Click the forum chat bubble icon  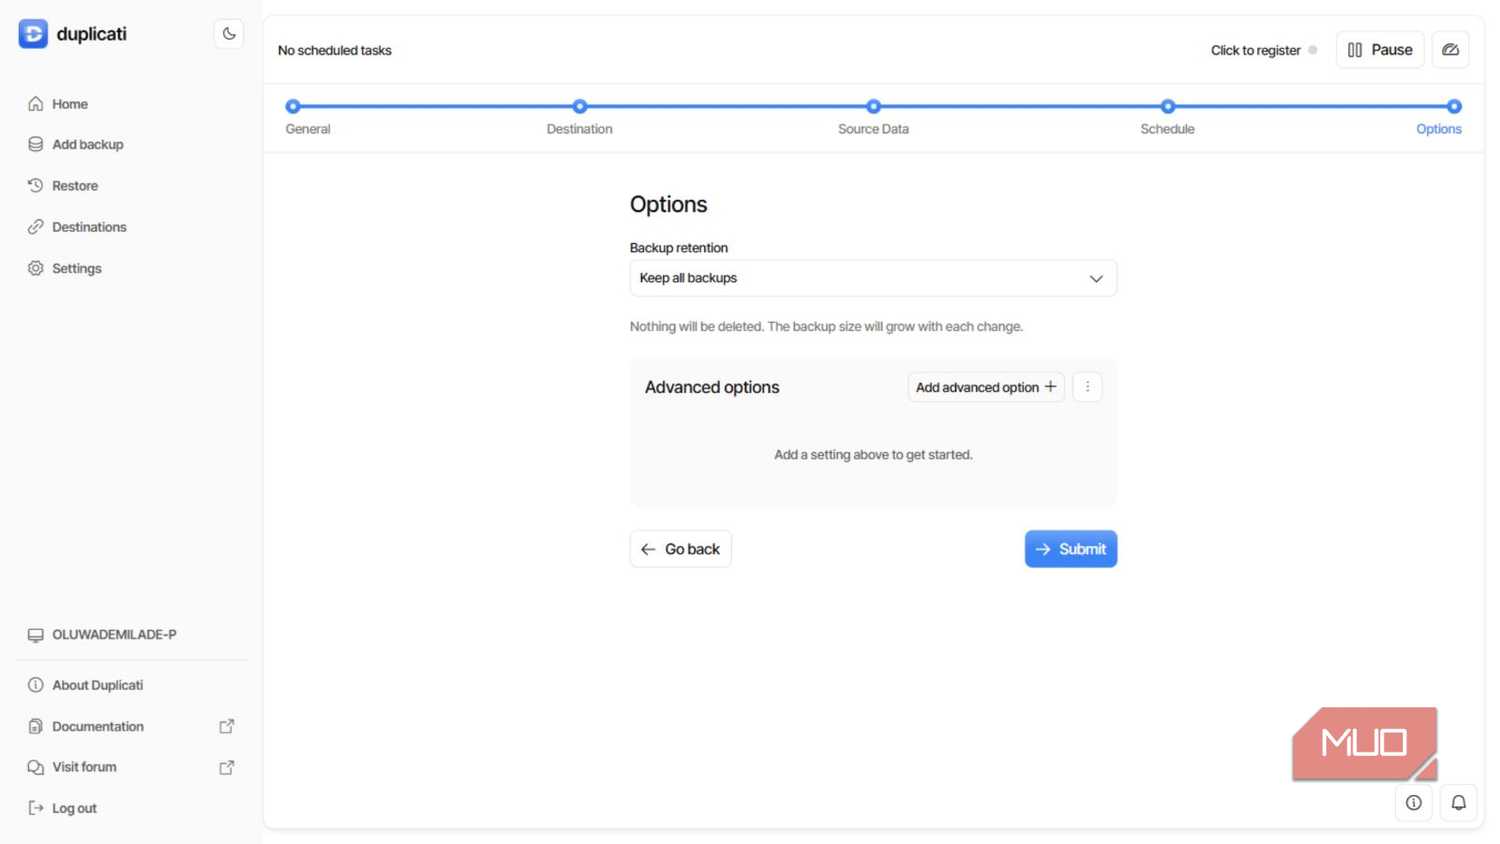click(36, 767)
